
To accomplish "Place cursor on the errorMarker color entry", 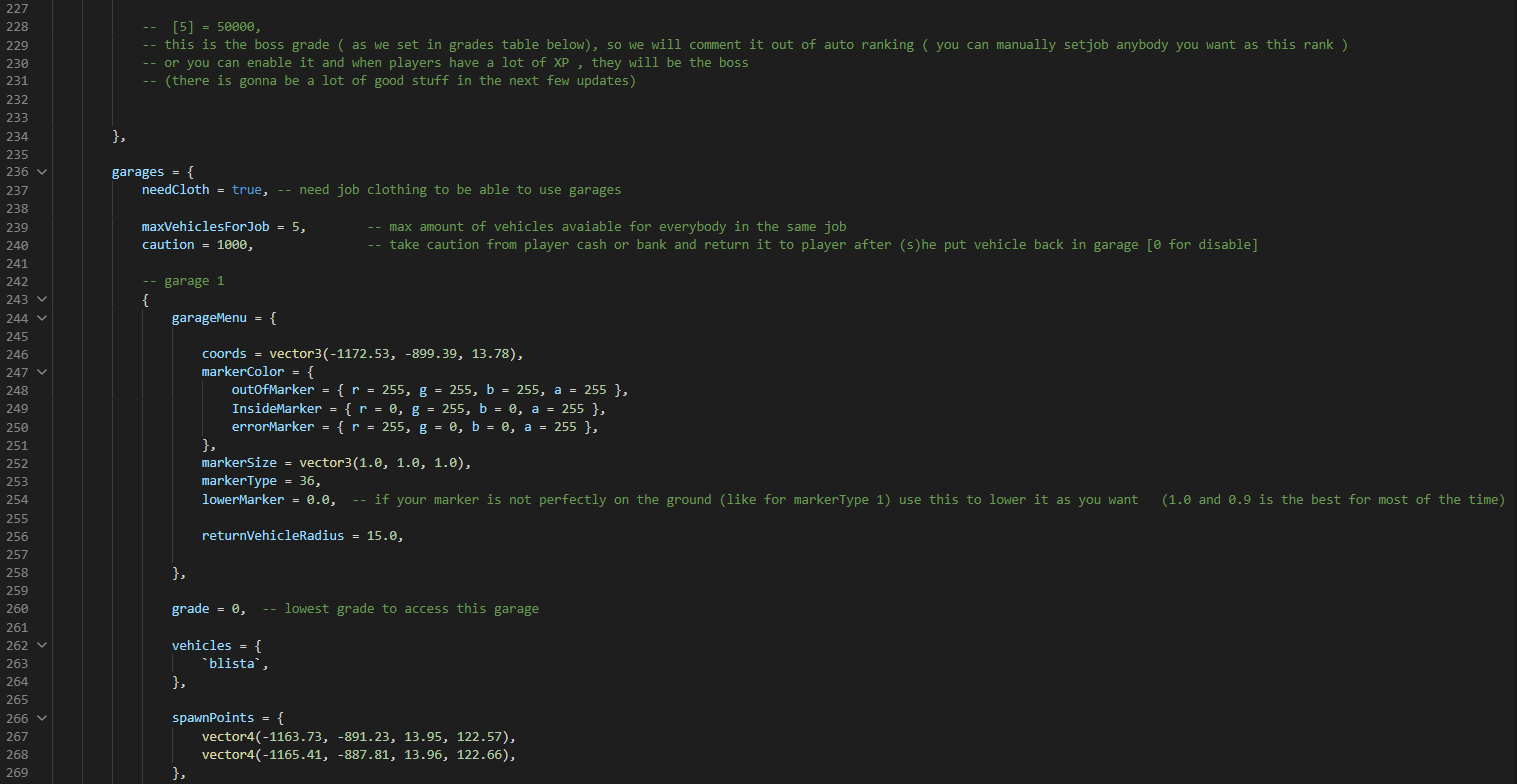I will click(x=415, y=427).
